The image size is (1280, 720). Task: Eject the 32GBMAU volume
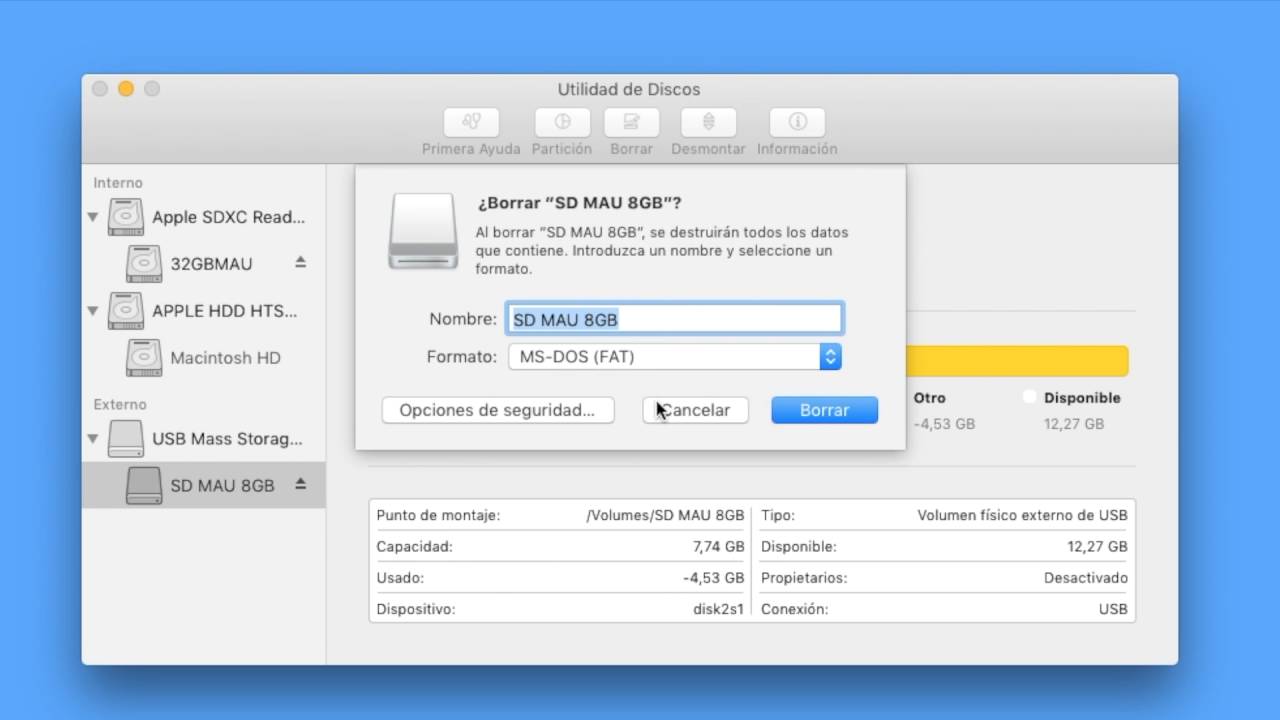[301, 262]
